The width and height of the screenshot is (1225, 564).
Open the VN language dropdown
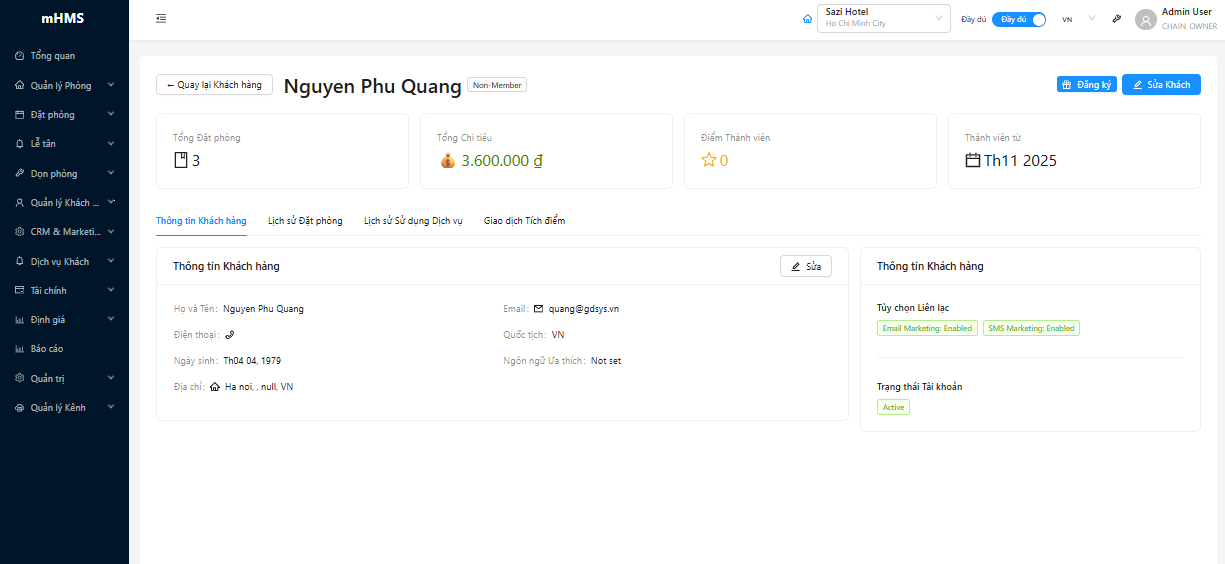(x=1078, y=19)
